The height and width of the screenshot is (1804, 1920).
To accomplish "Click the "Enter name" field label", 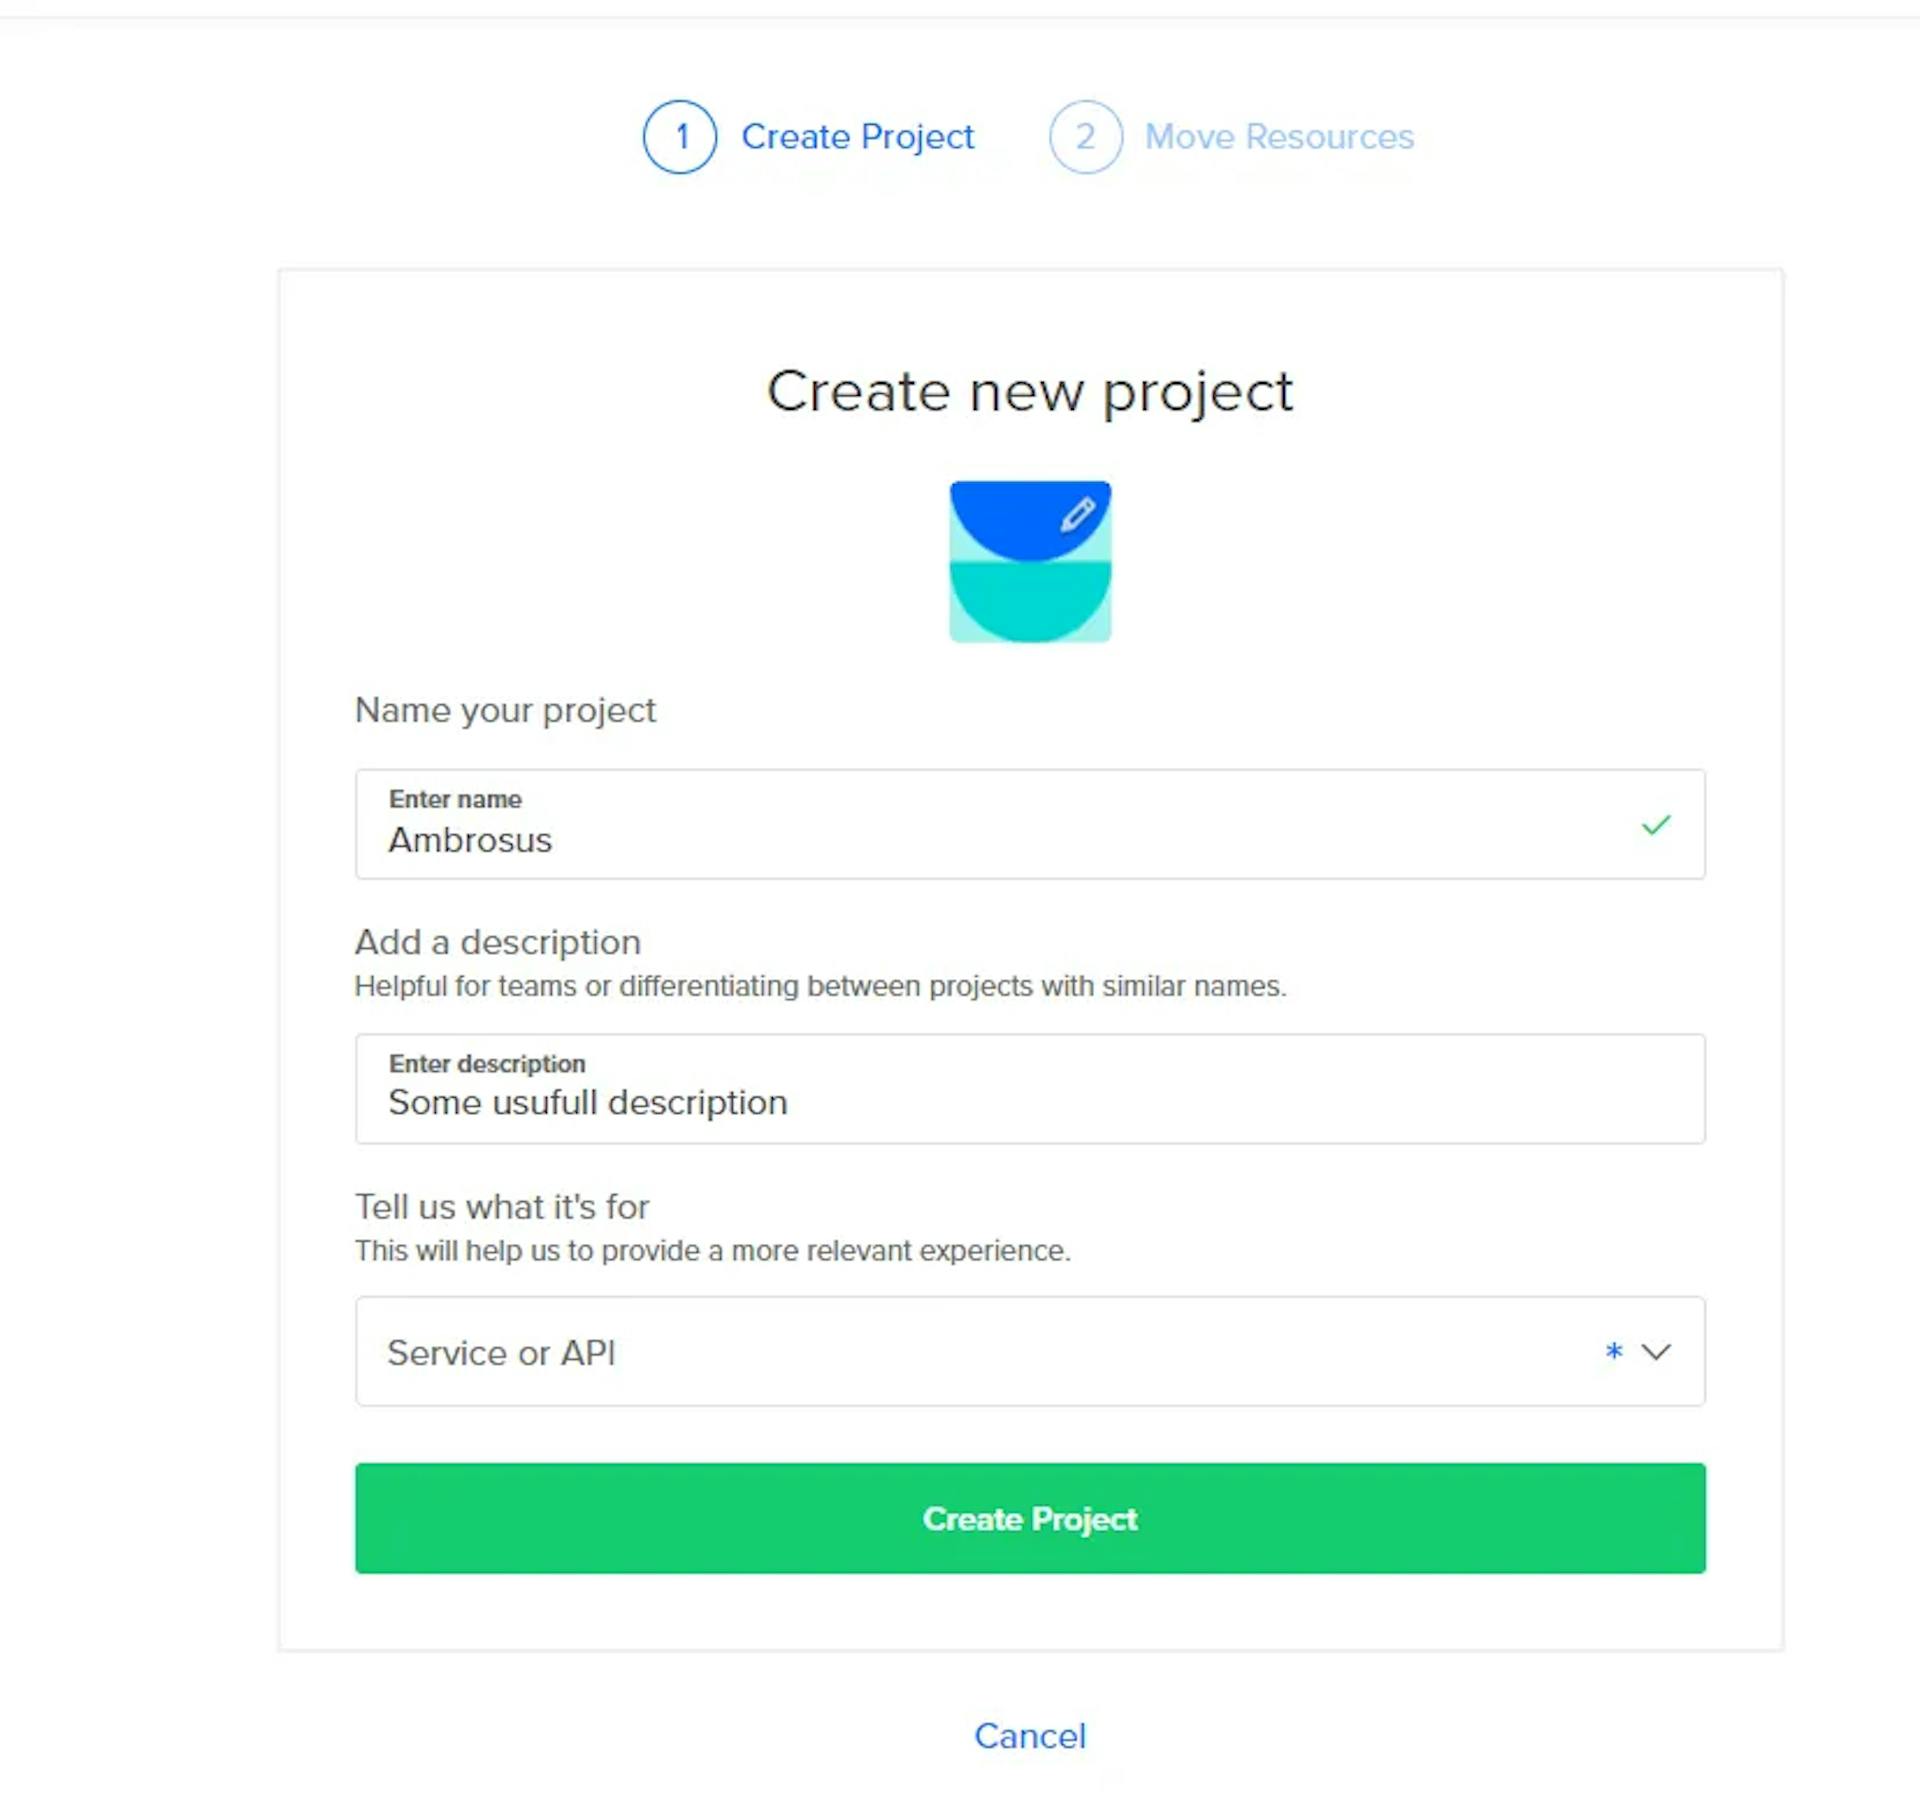I will coord(455,799).
